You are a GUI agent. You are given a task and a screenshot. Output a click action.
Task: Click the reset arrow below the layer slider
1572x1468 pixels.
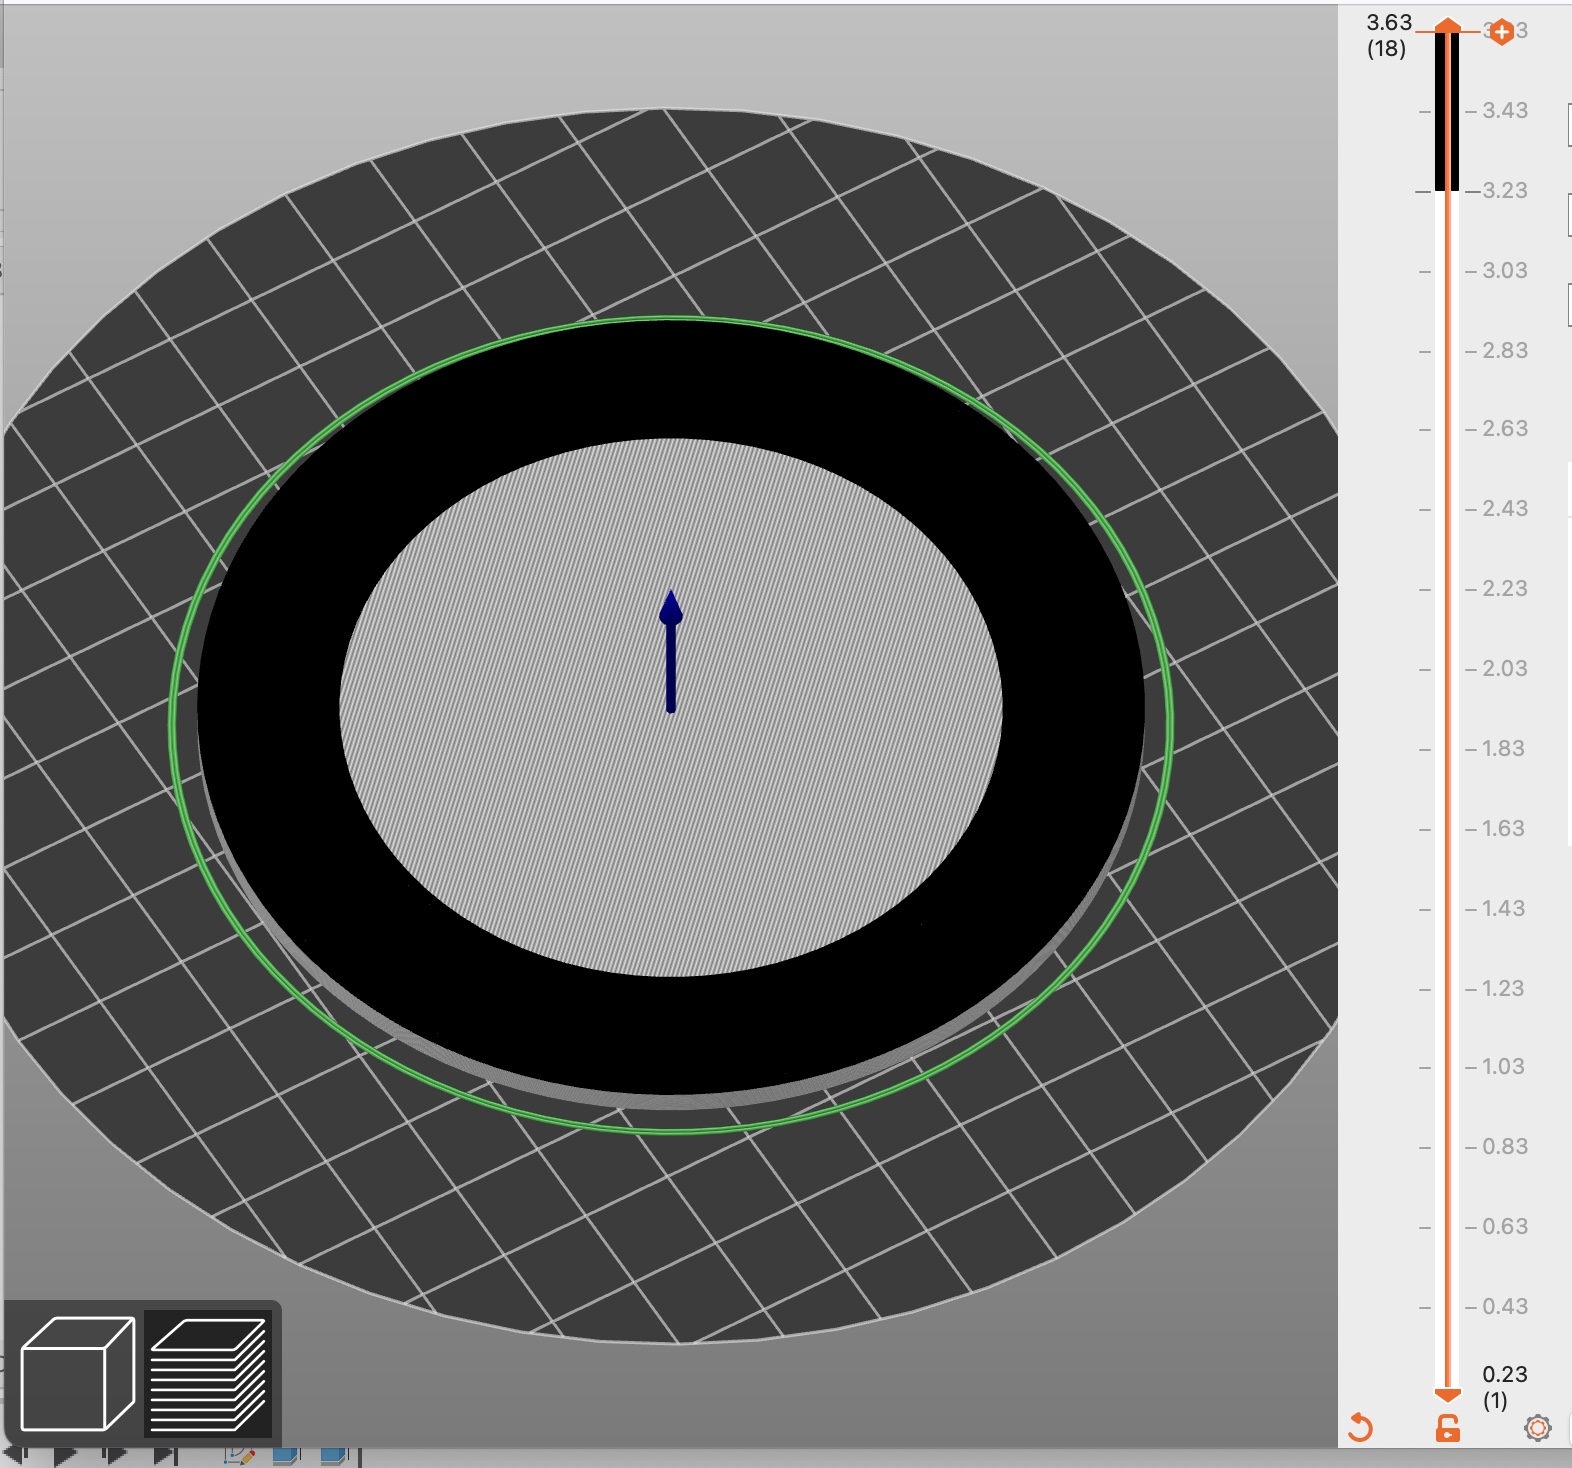pos(1360,1427)
